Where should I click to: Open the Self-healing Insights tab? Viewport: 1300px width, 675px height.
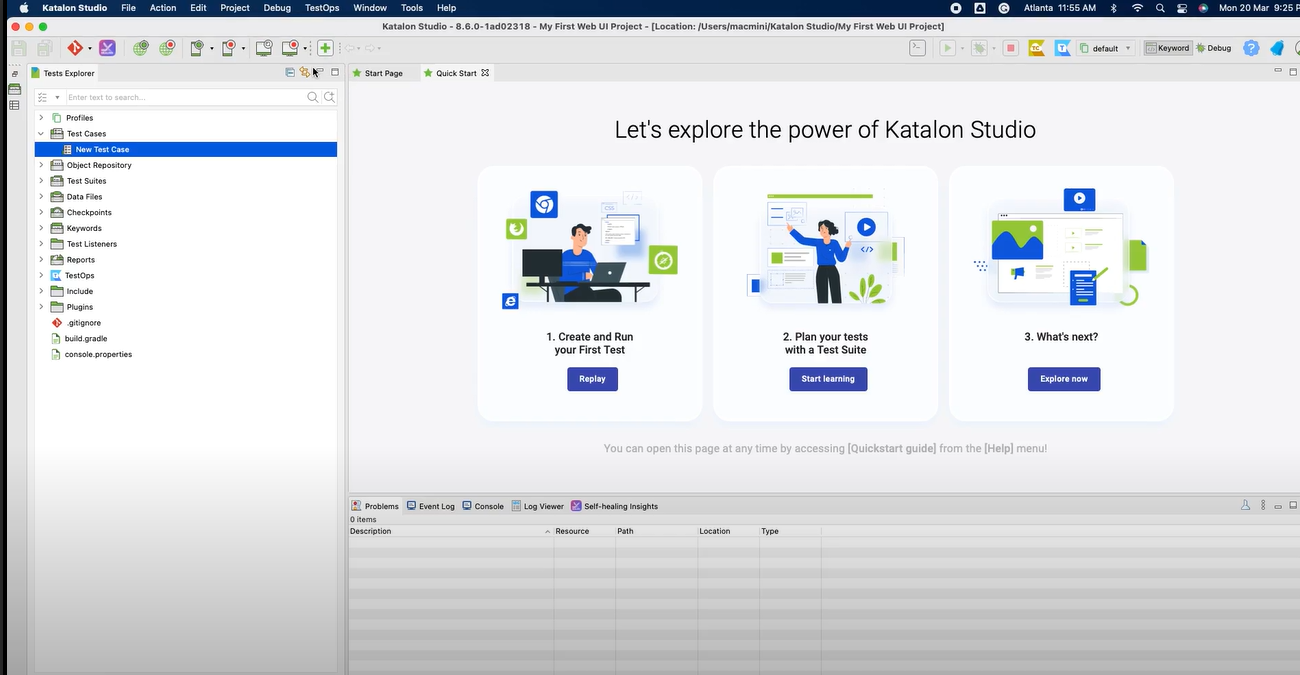tap(614, 506)
